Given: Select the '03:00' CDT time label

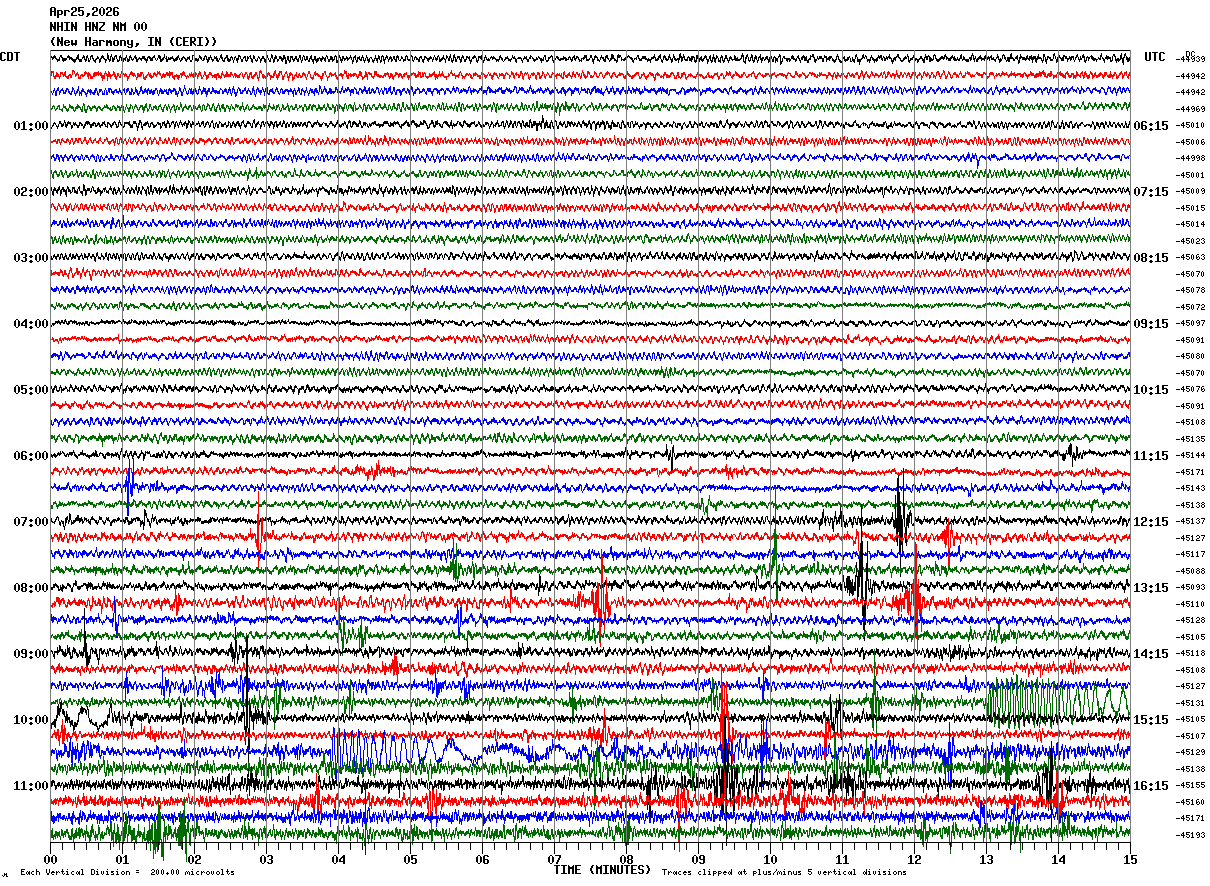Looking at the screenshot, I should tap(31, 258).
